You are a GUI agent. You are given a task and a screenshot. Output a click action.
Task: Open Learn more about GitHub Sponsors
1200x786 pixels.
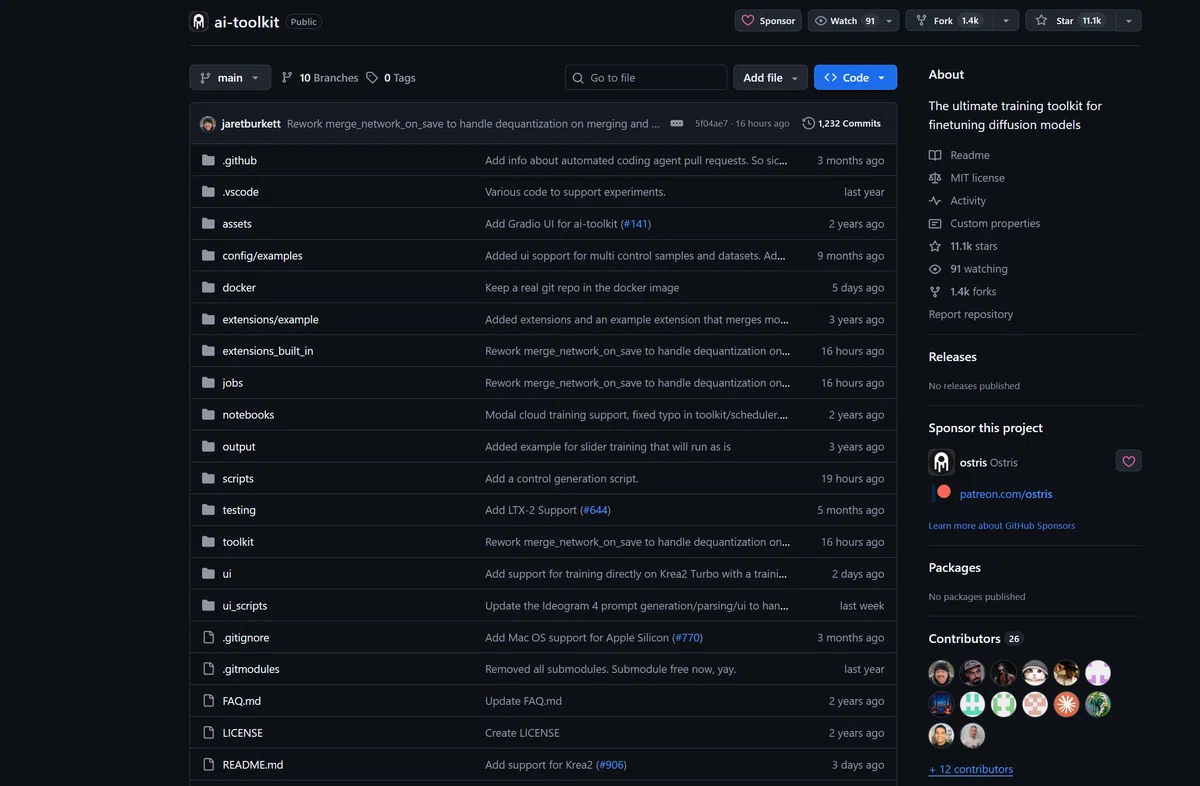click(1002, 526)
